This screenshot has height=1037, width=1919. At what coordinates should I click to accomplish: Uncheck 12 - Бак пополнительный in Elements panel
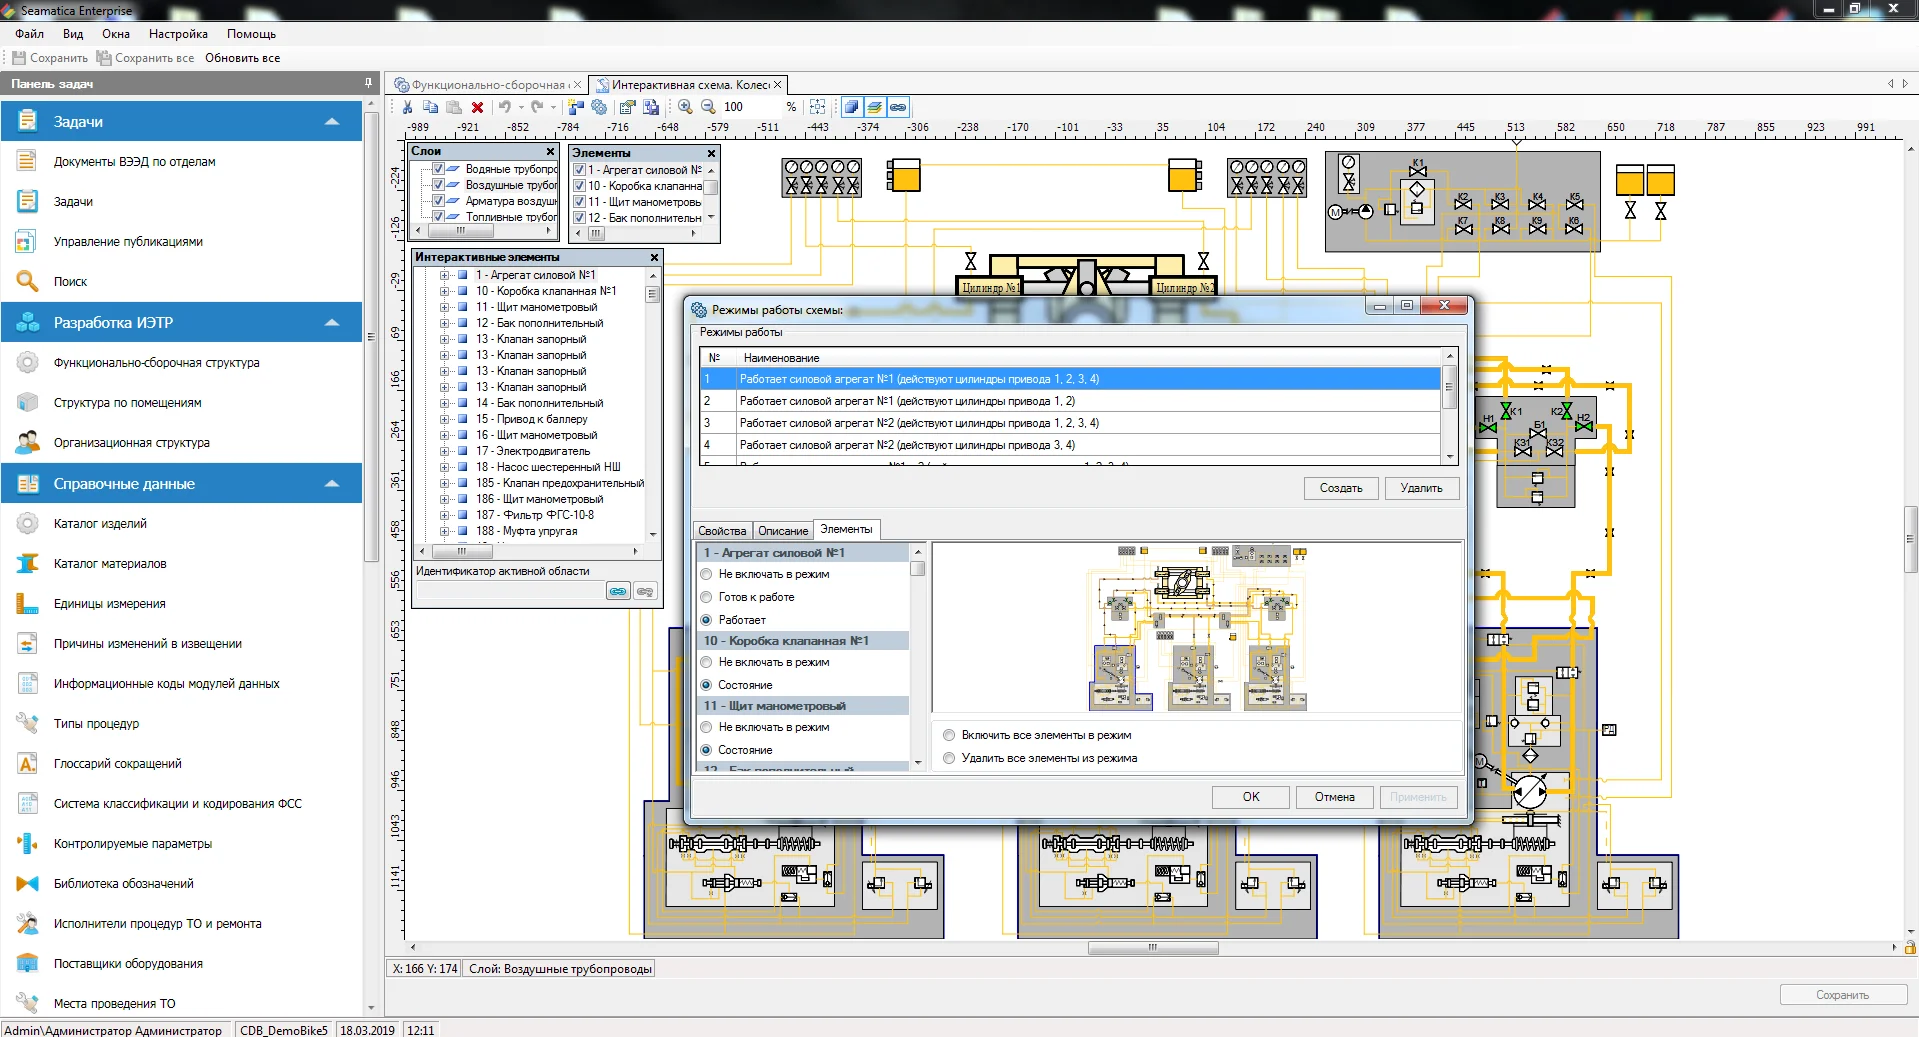tap(579, 218)
